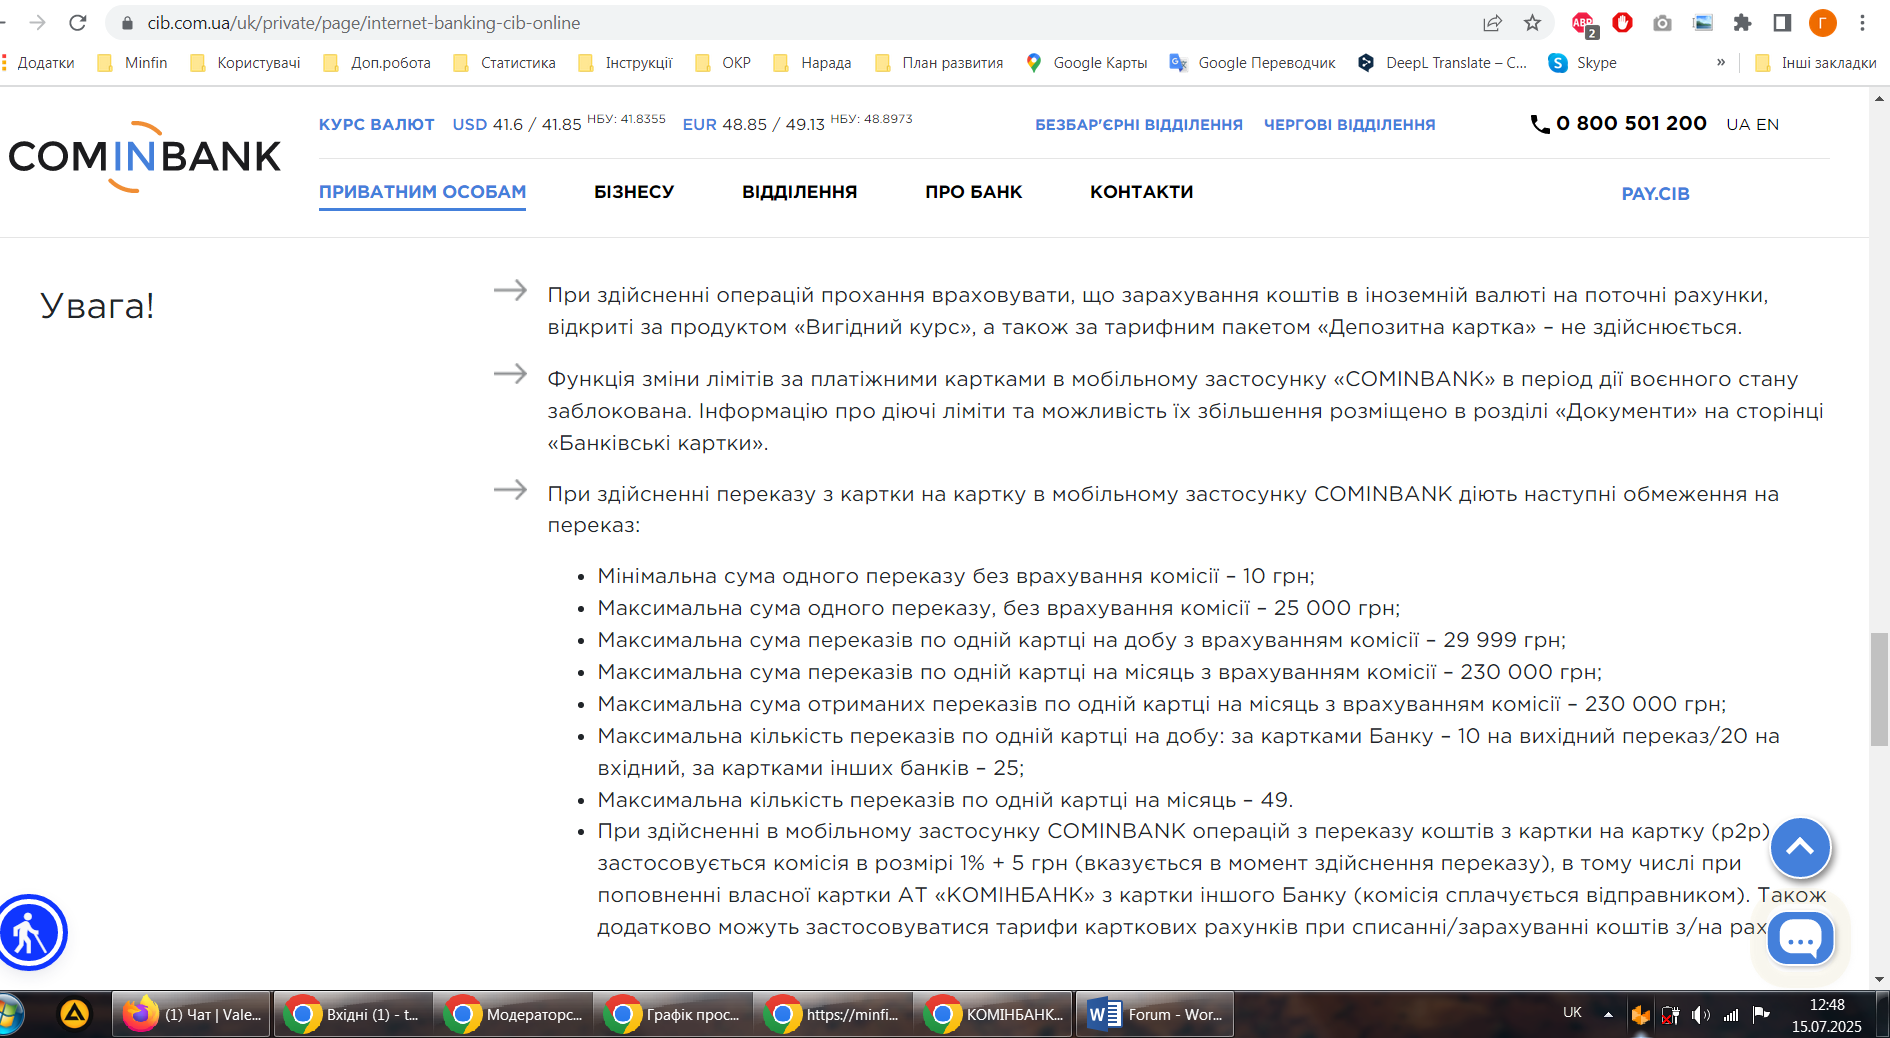The image size is (1890, 1038).
Task: Open the Adblock Plus extension icon
Action: [x=1584, y=24]
